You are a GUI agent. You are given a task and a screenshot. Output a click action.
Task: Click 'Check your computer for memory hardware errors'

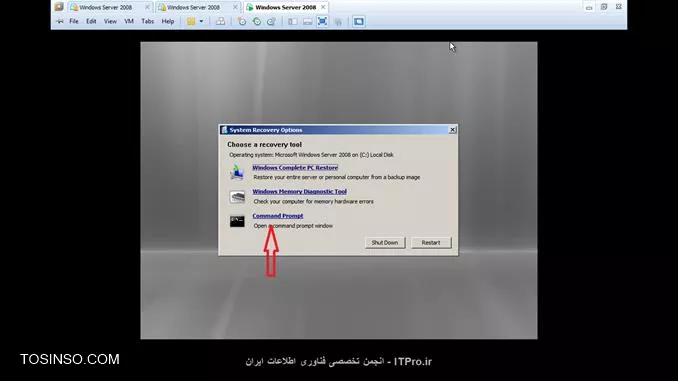(x=313, y=202)
